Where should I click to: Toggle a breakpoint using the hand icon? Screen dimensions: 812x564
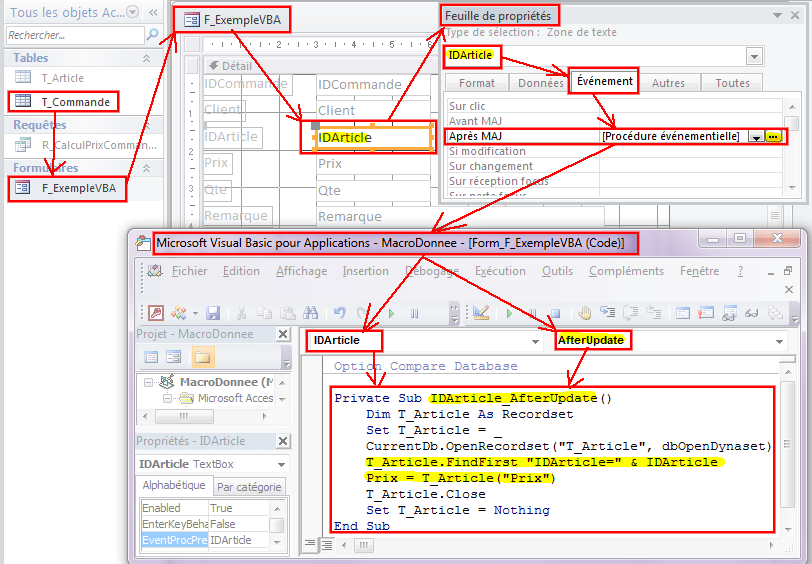[x=585, y=313]
